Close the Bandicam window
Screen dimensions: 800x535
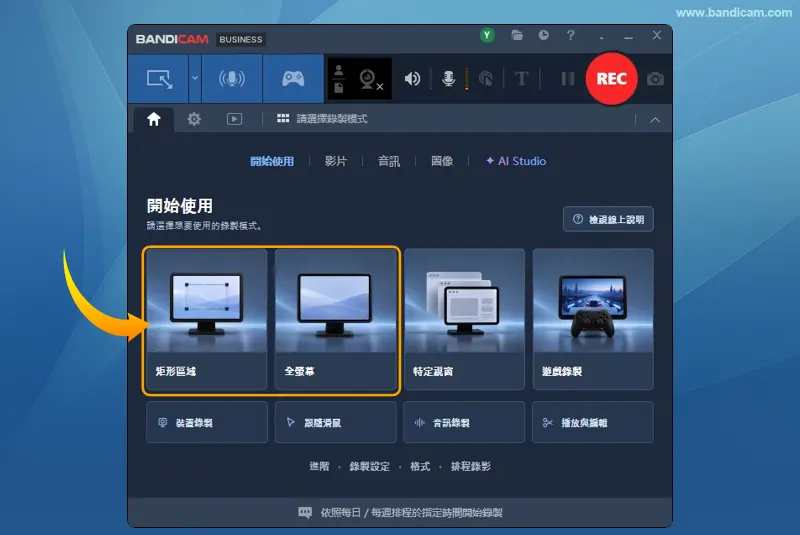pos(657,35)
